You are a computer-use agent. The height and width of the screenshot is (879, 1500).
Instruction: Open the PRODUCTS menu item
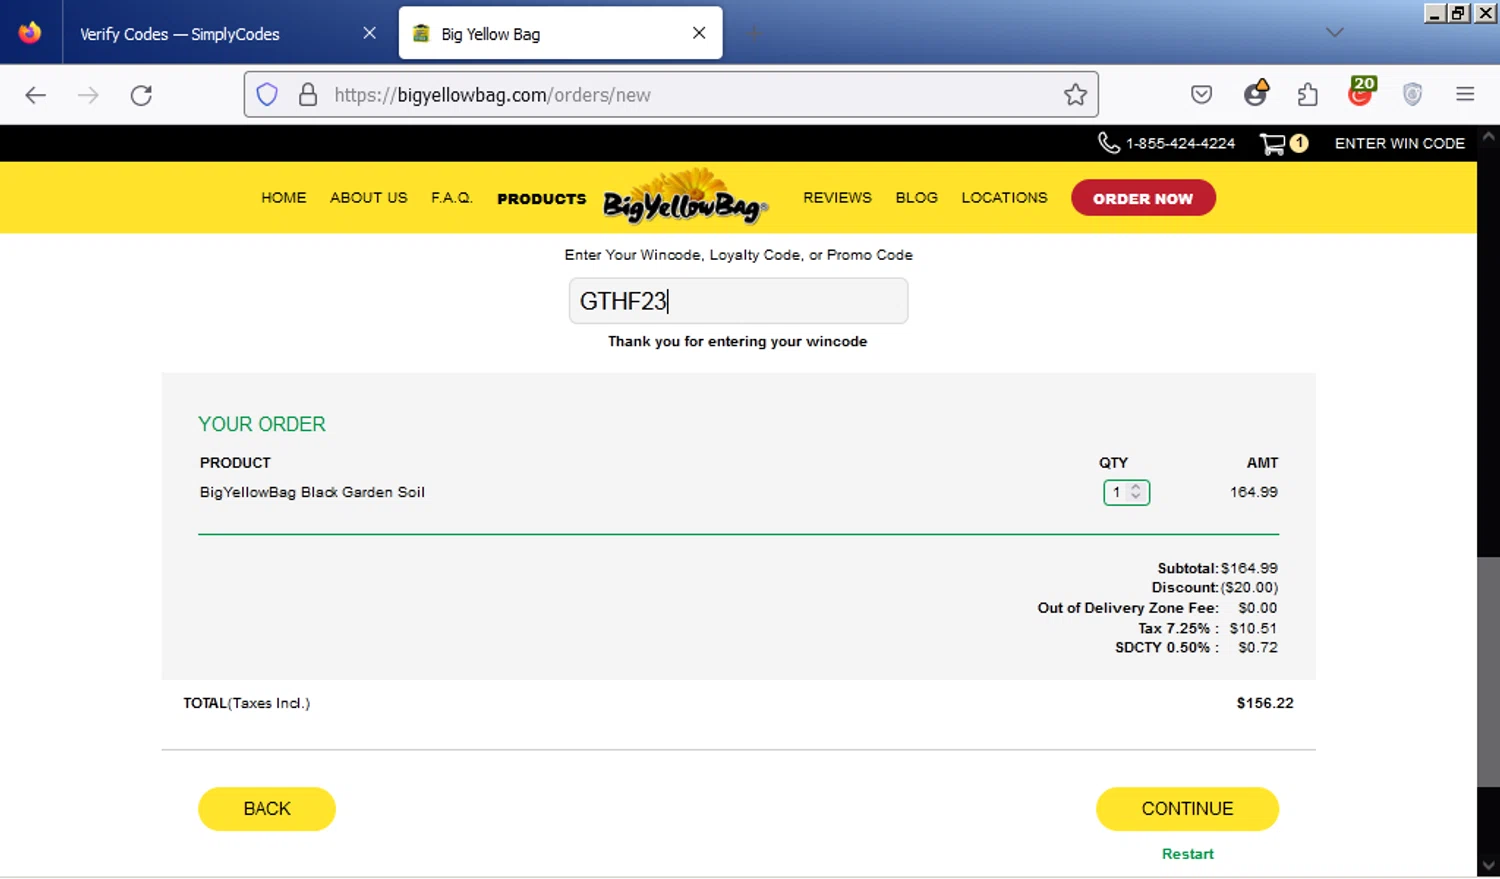tap(542, 199)
